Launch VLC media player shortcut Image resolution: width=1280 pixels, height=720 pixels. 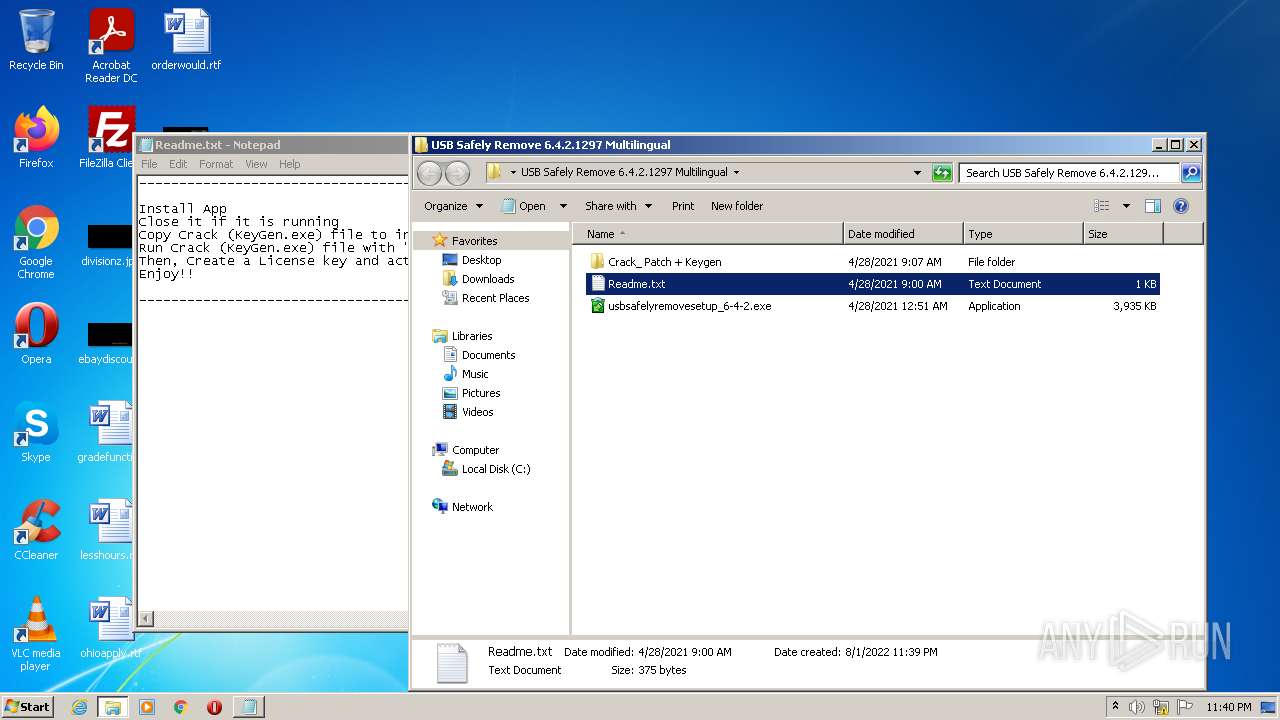[x=36, y=634]
